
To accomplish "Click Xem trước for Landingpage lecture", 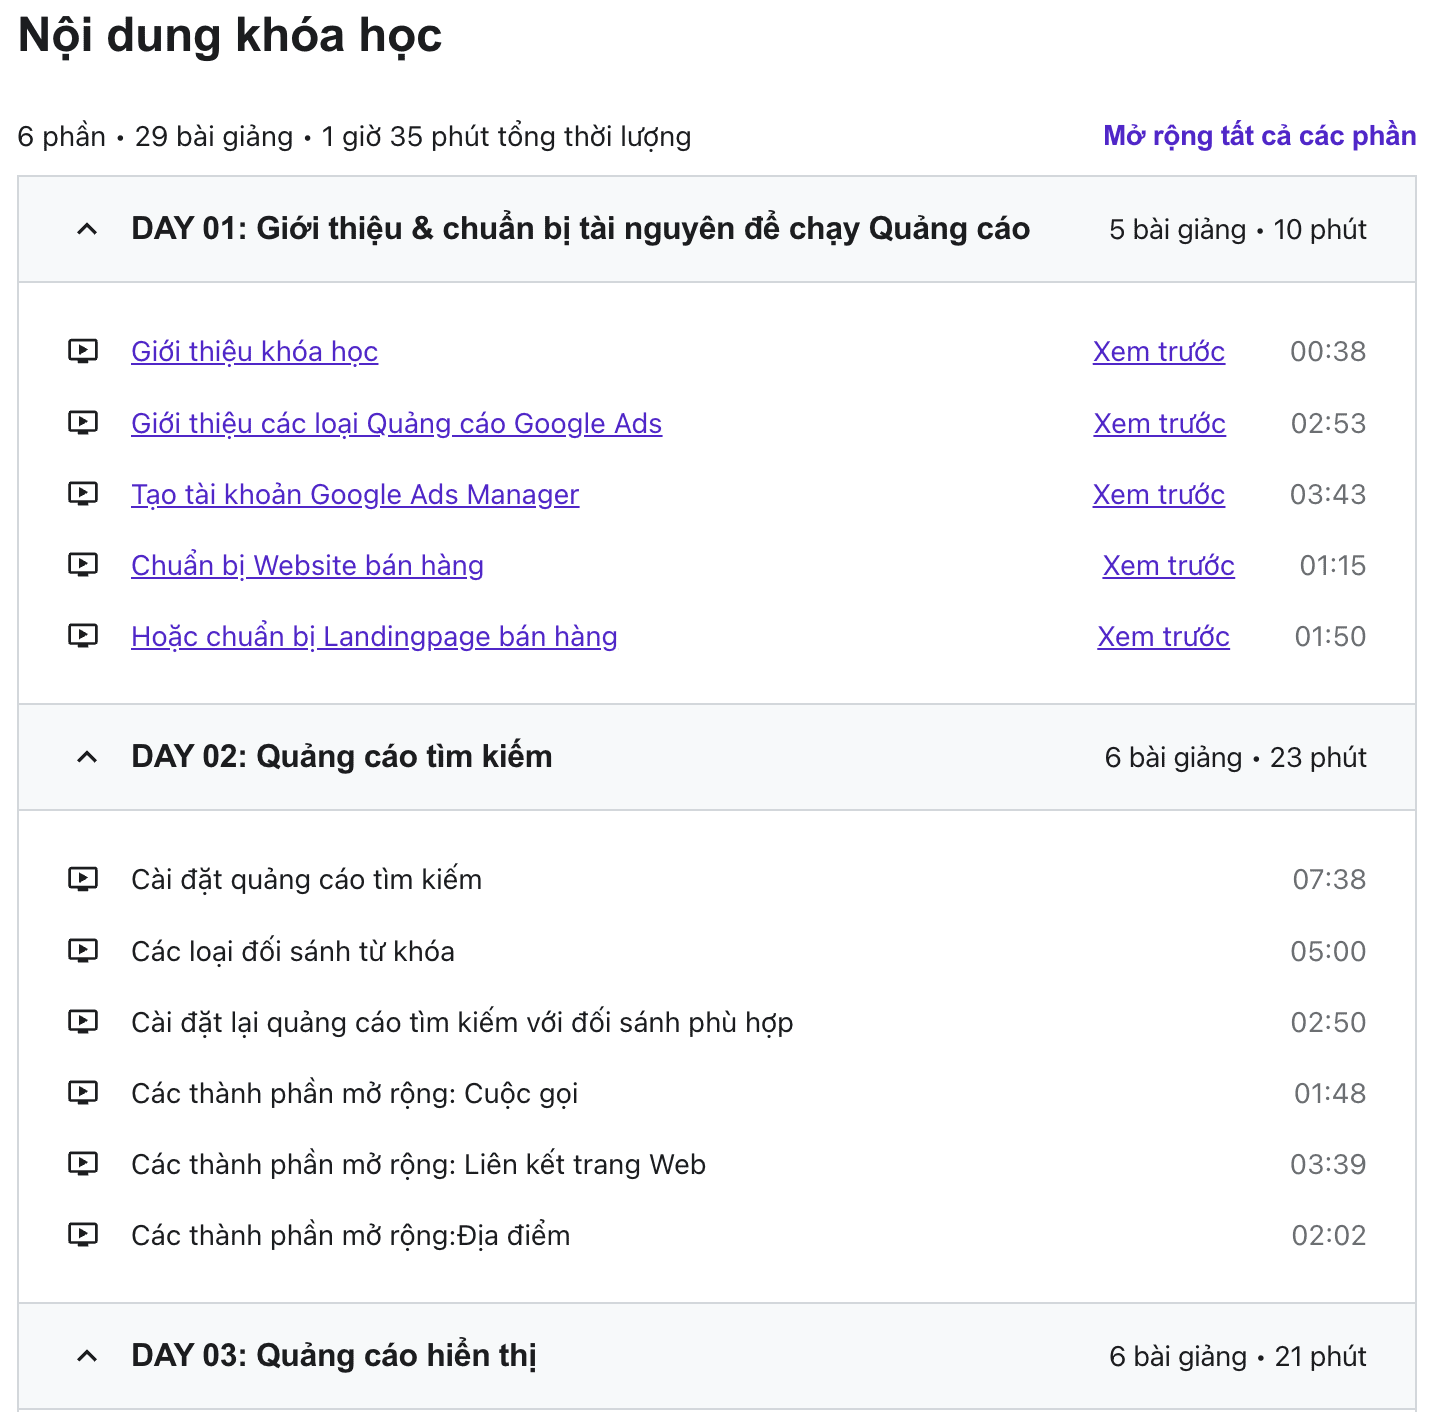I will point(1164,637).
